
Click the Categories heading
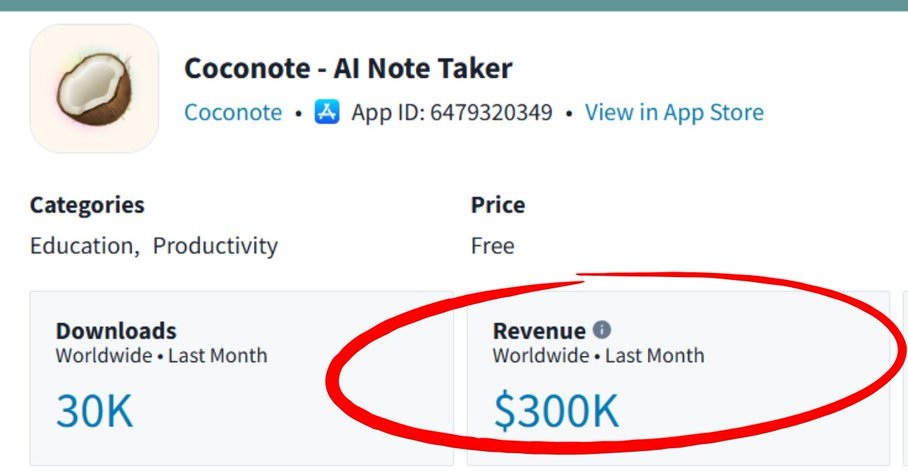[87, 205]
